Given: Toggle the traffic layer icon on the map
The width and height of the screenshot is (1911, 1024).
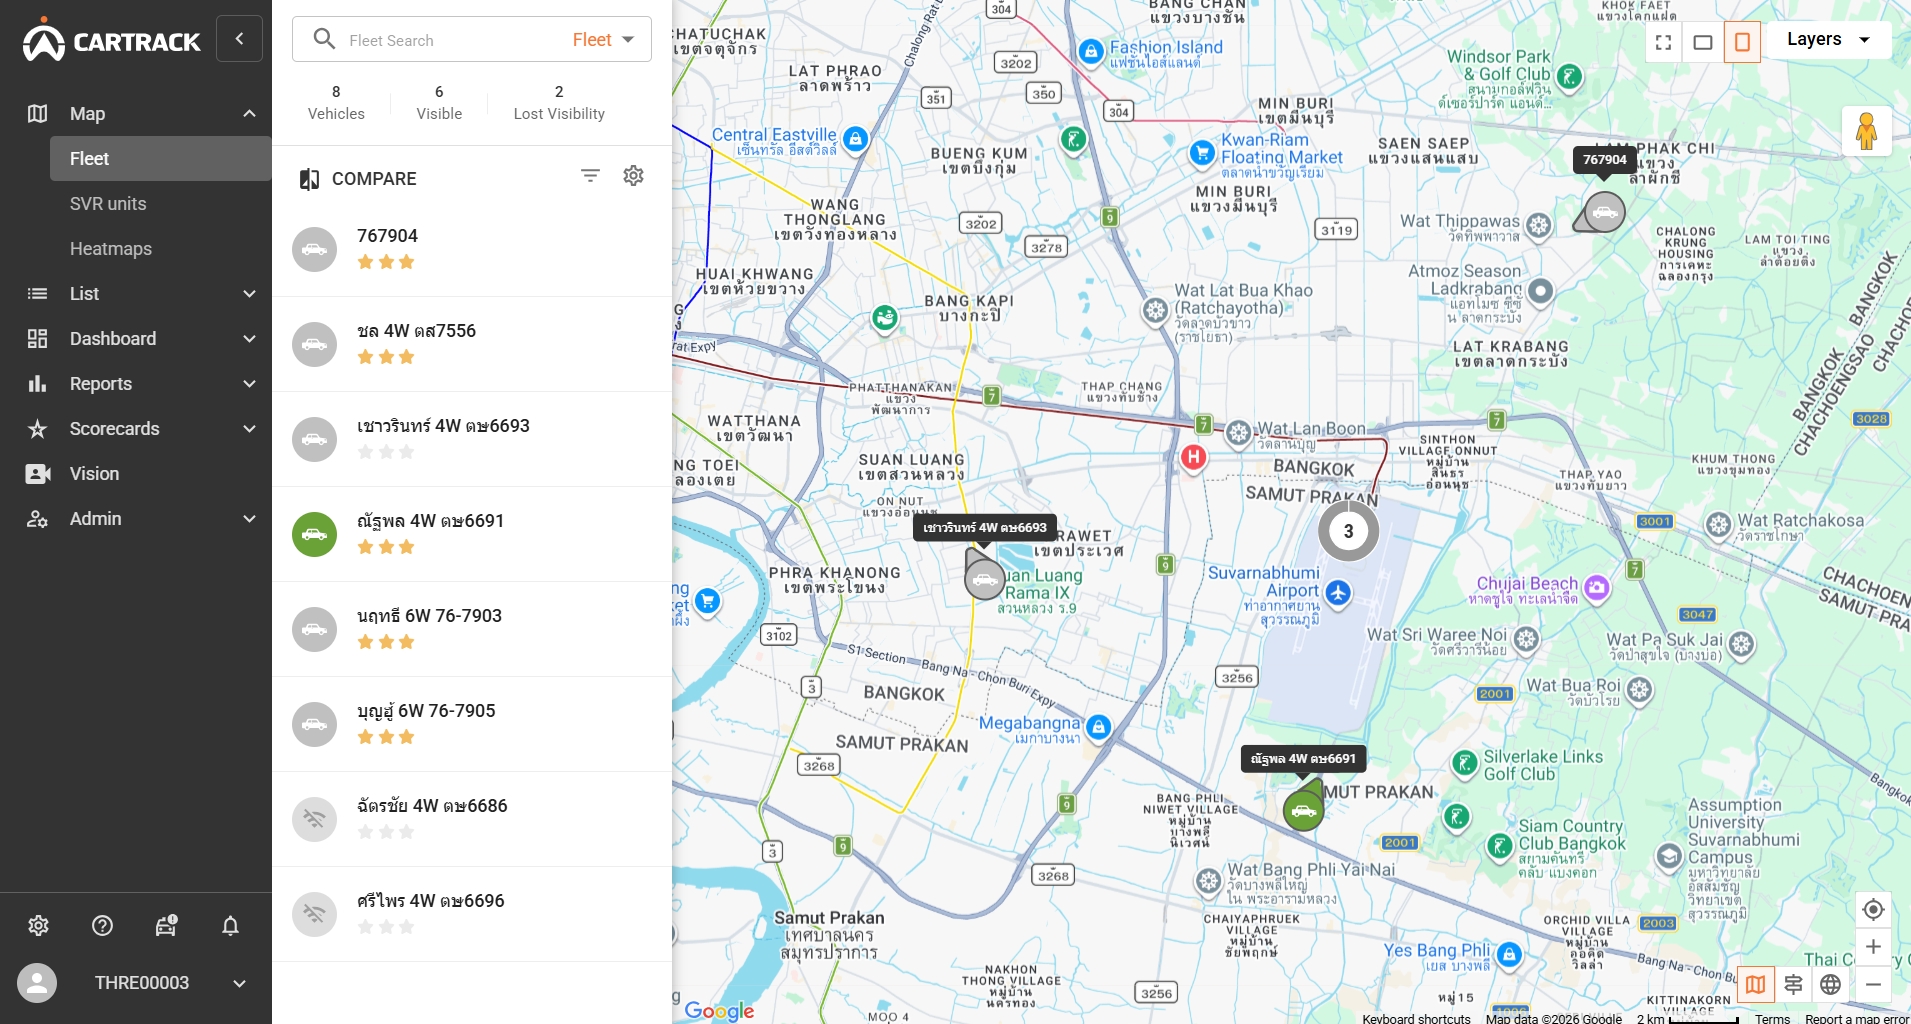Looking at the screenshot, I should [1794, 985].
